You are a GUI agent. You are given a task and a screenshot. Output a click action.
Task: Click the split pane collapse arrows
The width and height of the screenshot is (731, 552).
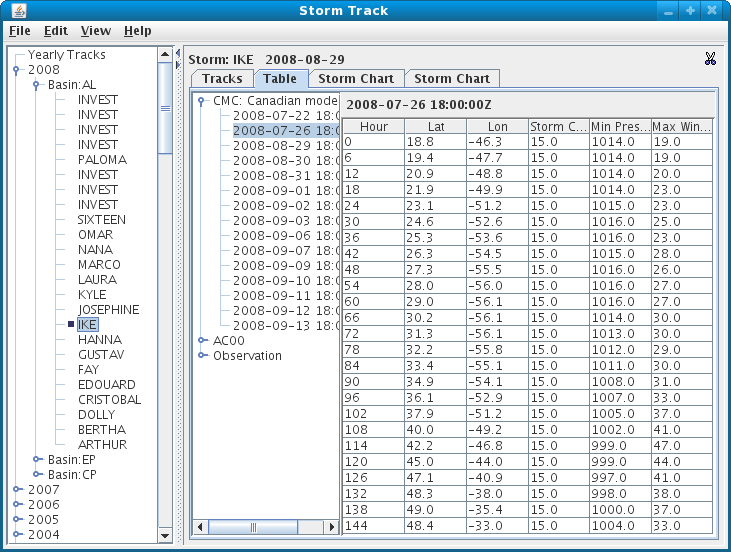(178, 55)
